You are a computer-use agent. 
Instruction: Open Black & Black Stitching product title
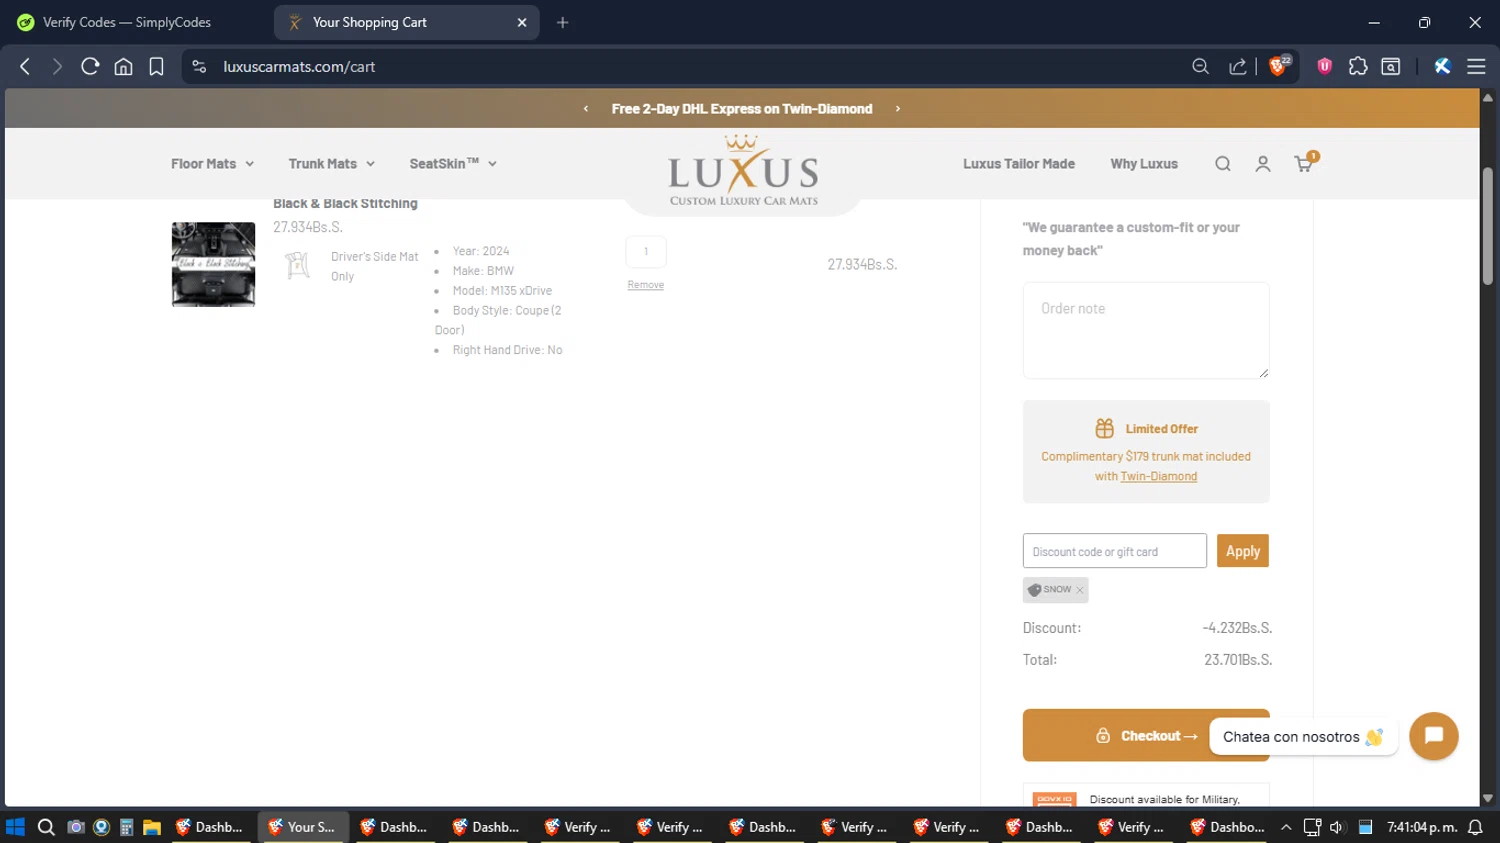click(x=345, y=204)
